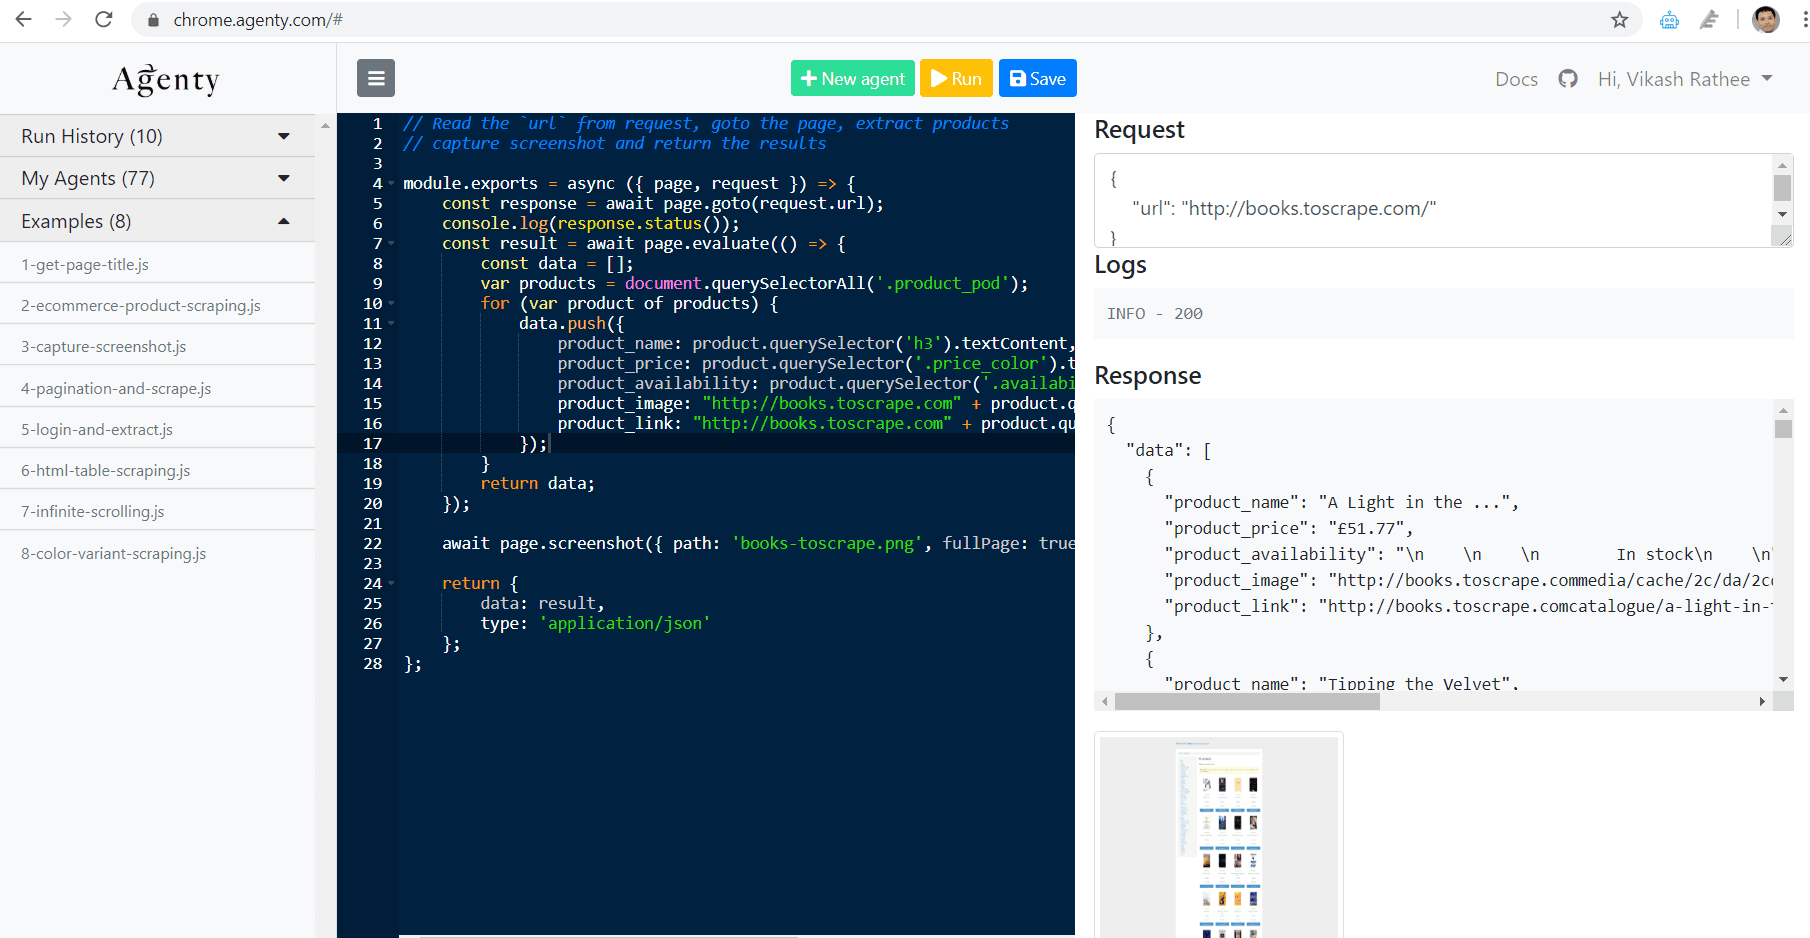
Task: Click the browser address bar URL
Action: tap(258, 20)
